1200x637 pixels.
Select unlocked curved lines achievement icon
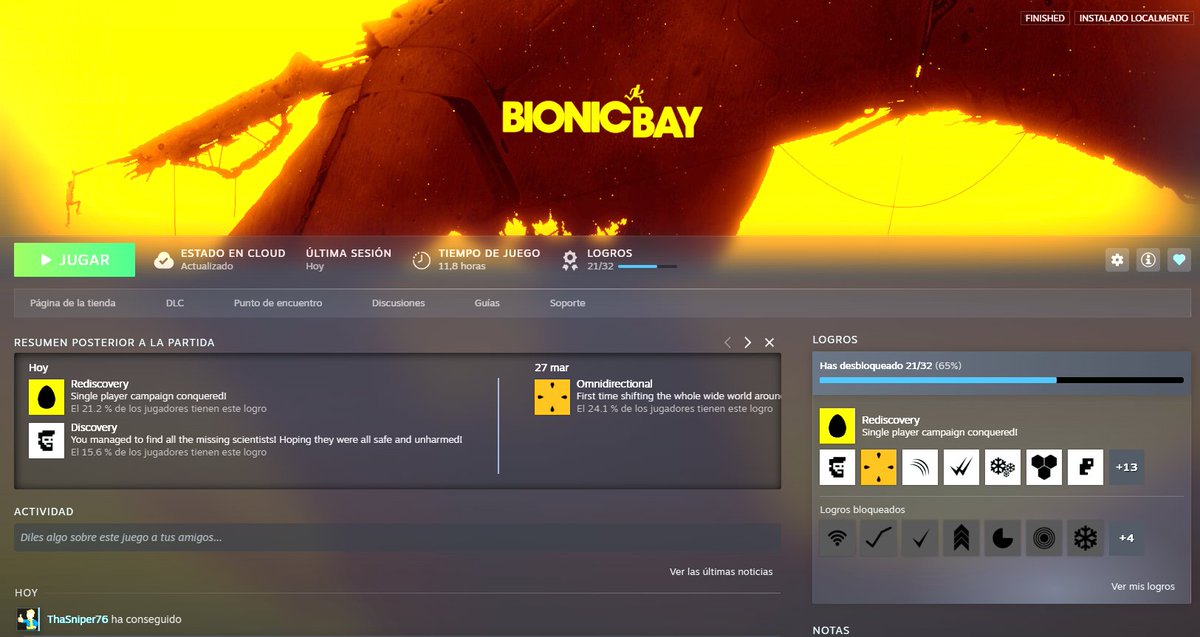(920, 467)
